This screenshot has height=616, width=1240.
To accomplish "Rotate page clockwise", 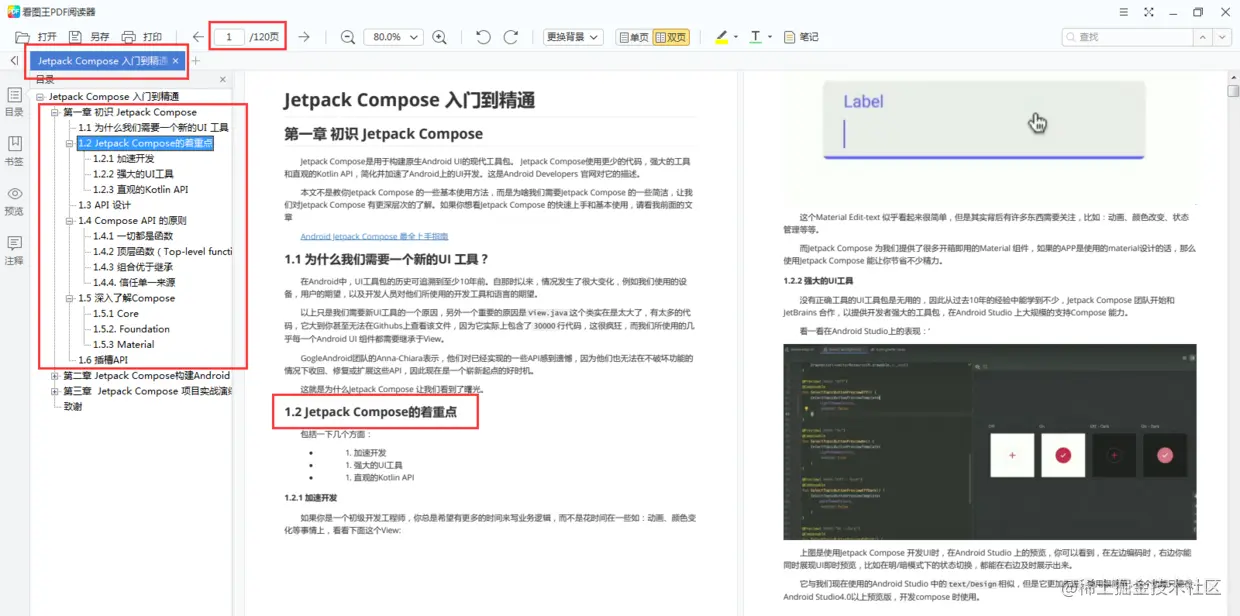I will click(x=510, y=37).
